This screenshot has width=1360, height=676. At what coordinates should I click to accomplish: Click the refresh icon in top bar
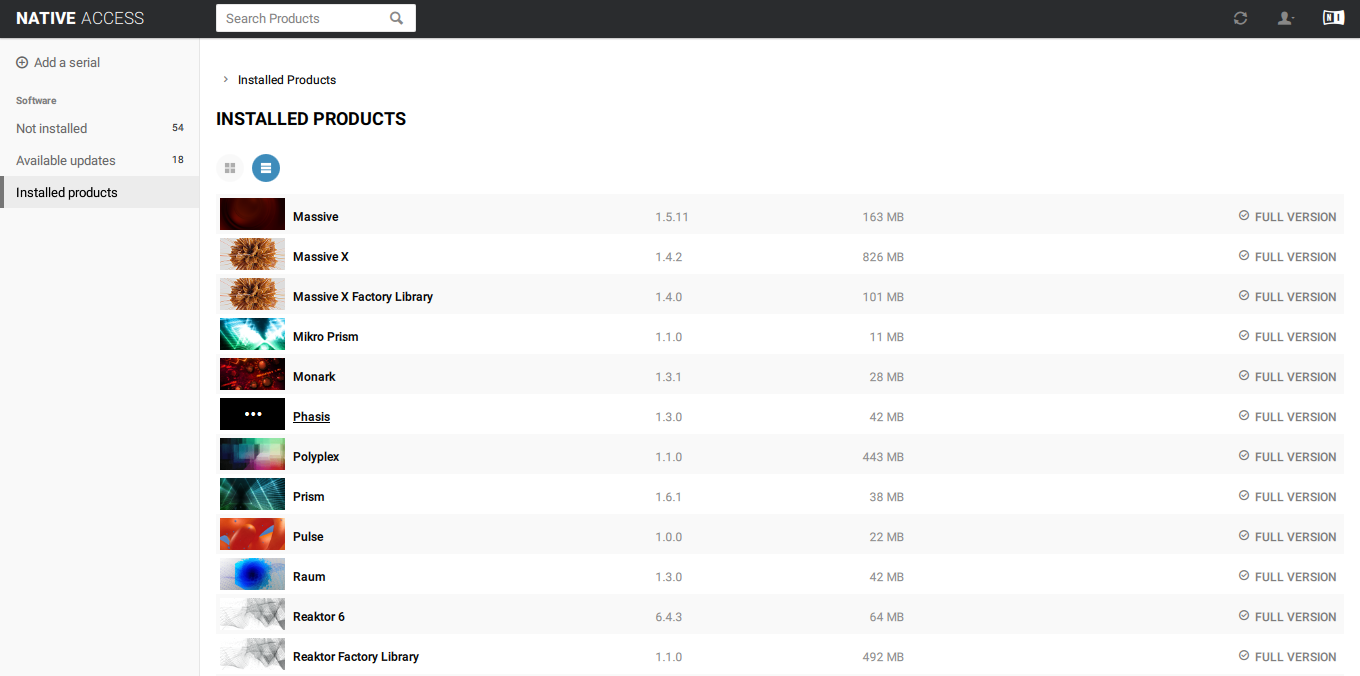click(x=1240, y=18)
